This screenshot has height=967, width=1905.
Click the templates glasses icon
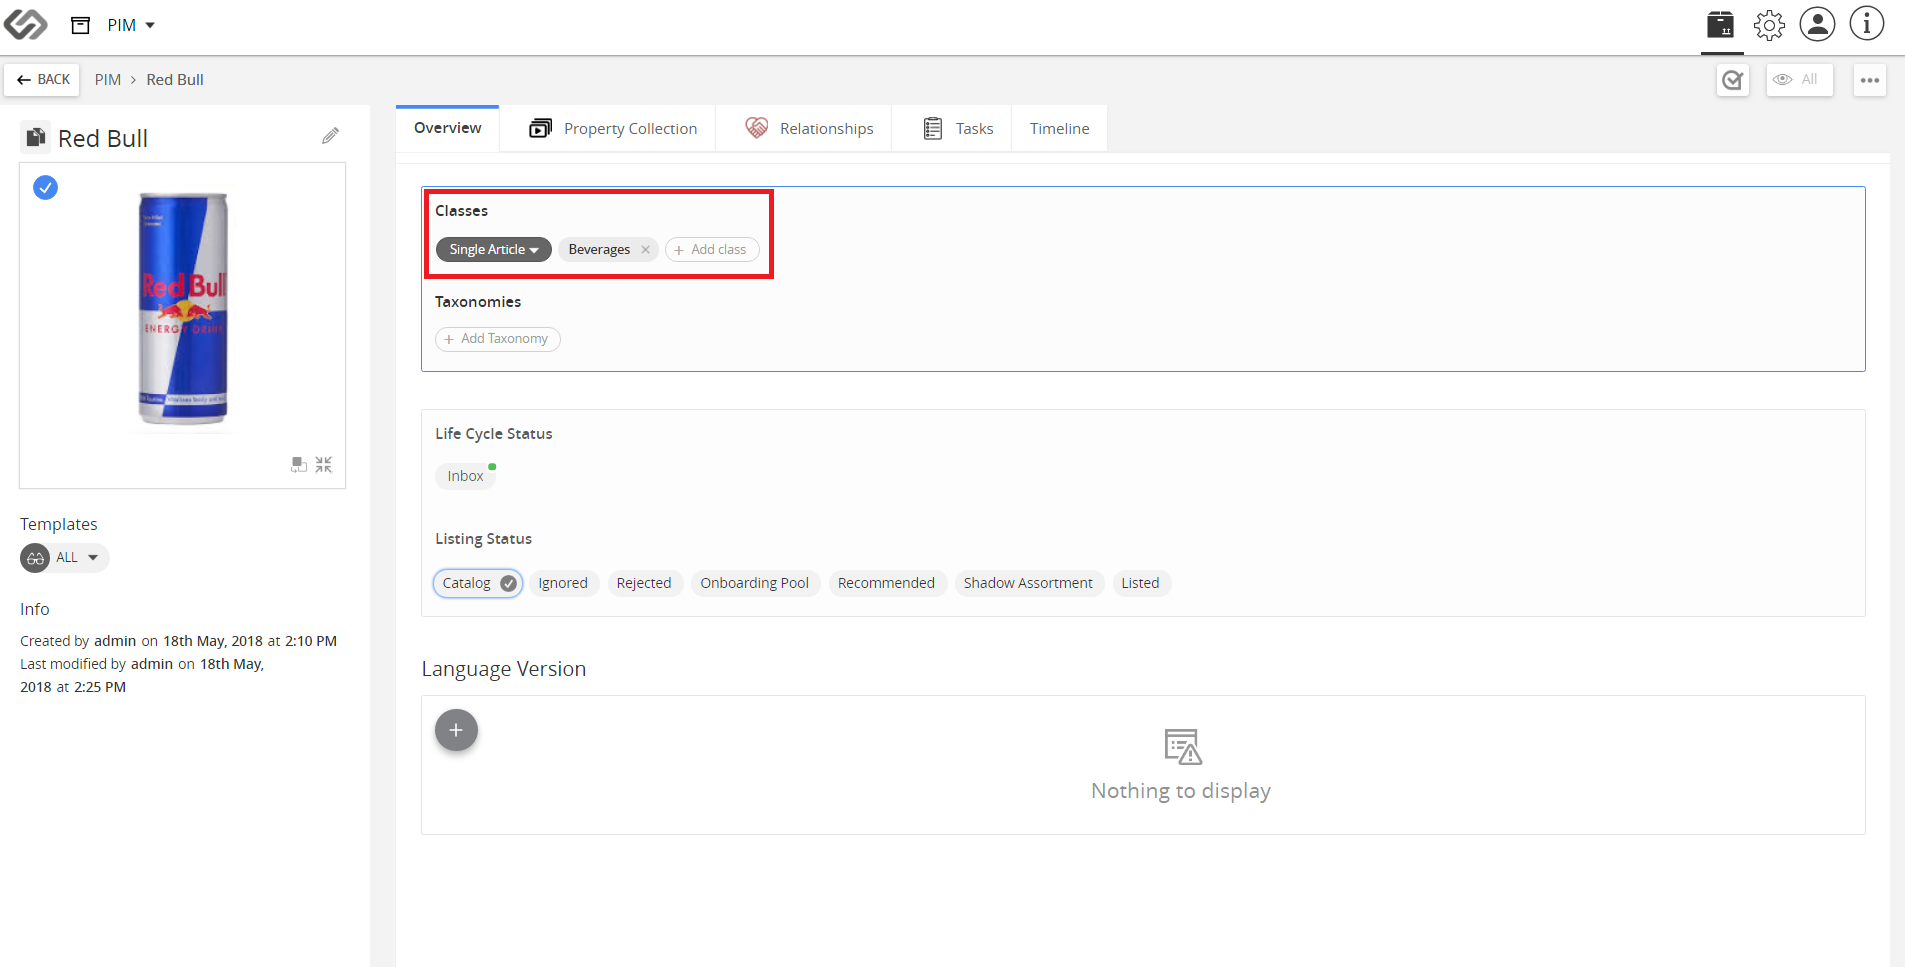click(35, 558)
